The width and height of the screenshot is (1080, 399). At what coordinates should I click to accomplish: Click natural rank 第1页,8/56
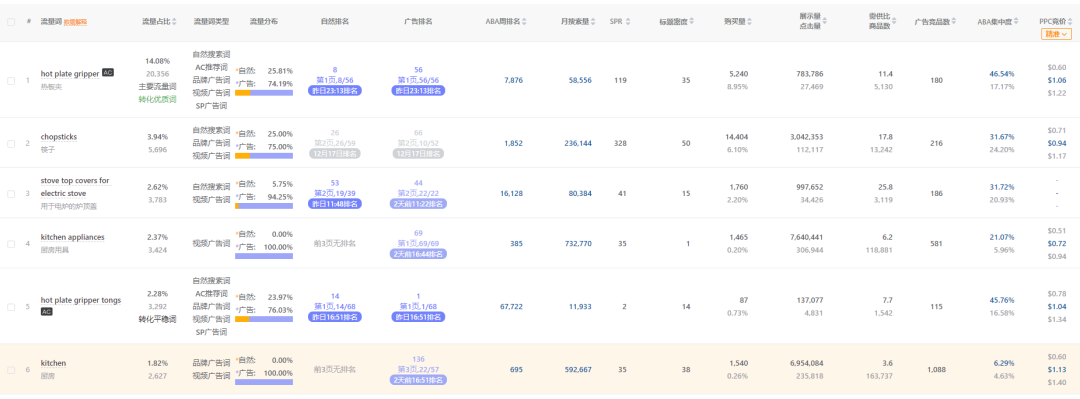pyautogui.click(x=335, y=80)
